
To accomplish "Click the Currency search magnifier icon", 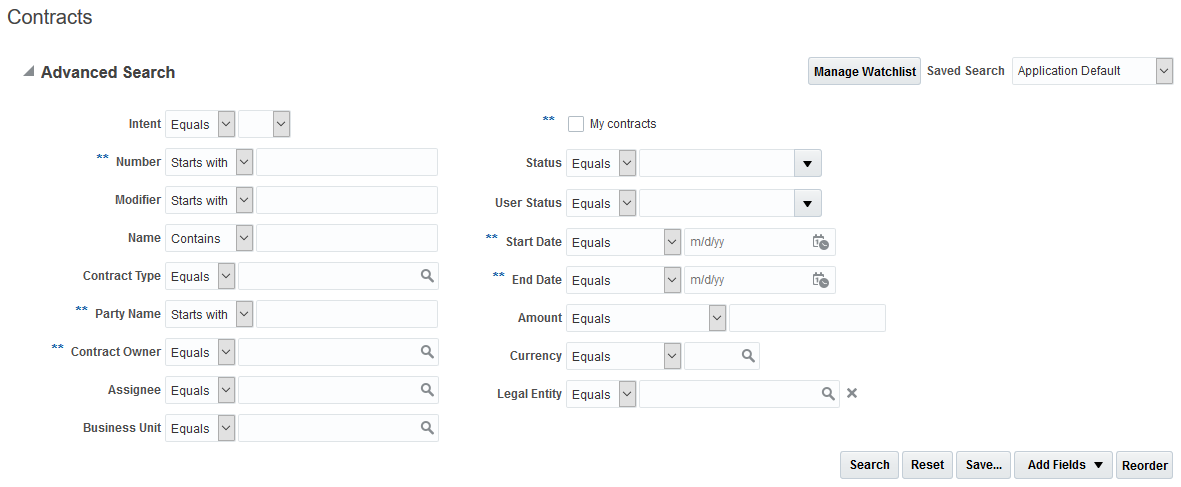I will pyautogui.click(x=747, y=356).
